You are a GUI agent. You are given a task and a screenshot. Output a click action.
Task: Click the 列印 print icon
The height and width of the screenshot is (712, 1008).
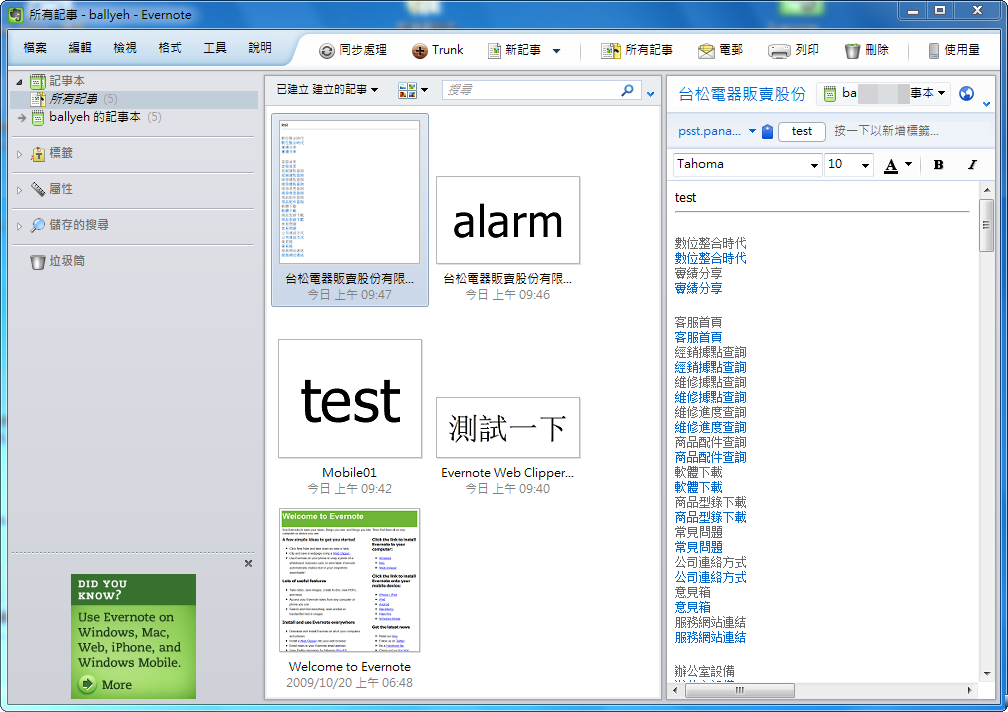pyautogui.click(x=779, y=51)
